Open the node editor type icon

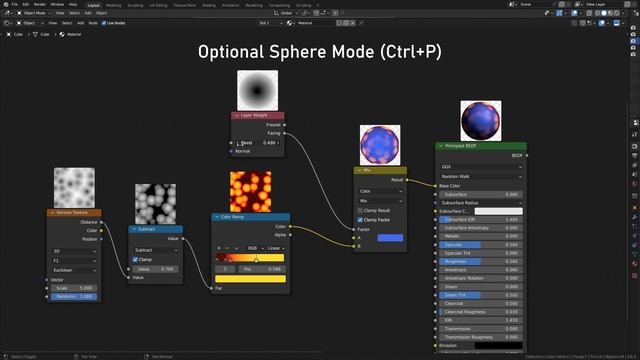point(7,23)
